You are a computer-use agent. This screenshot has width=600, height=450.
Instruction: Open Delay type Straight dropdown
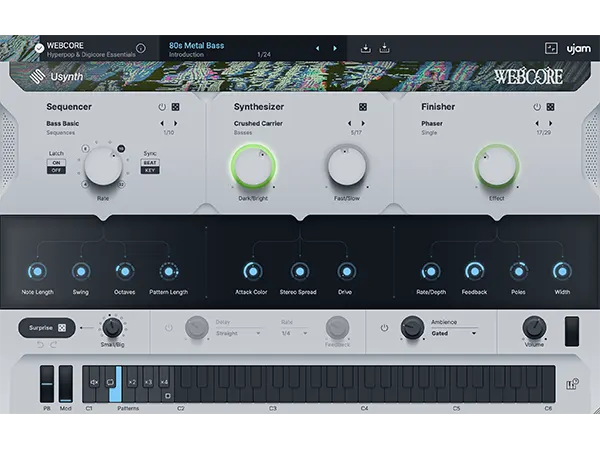click(238, 333)
